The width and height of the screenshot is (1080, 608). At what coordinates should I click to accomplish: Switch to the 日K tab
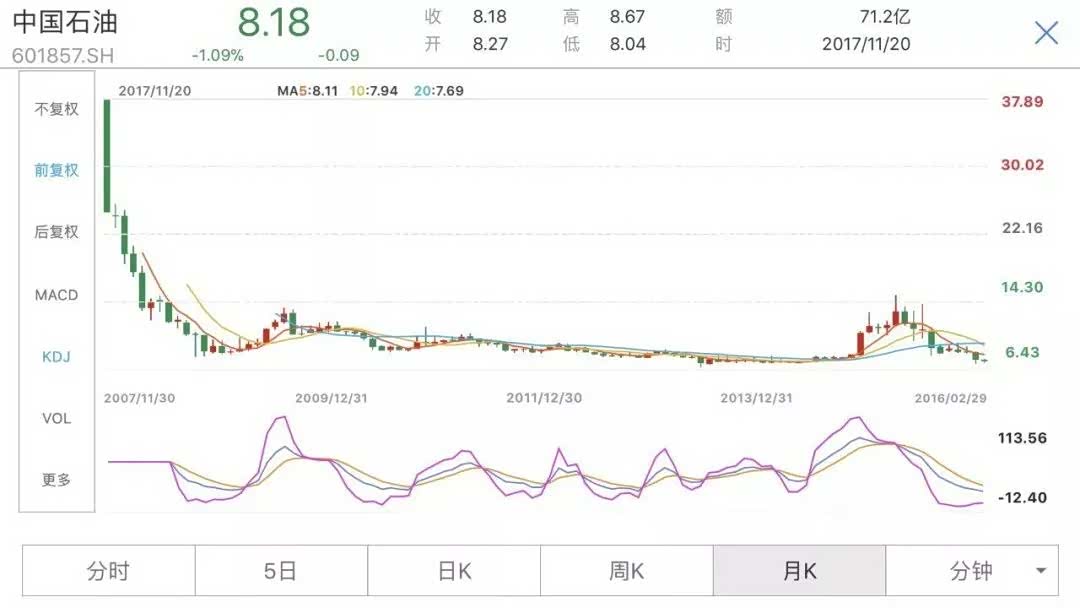point(454,571)
